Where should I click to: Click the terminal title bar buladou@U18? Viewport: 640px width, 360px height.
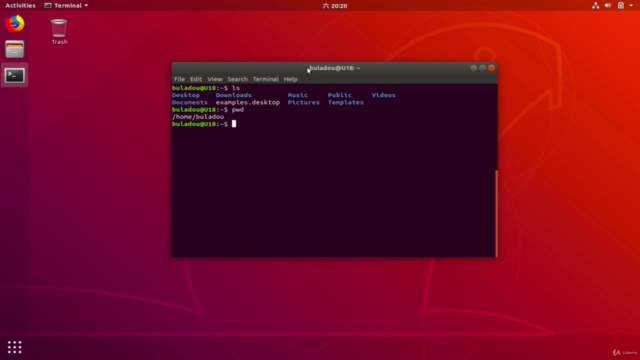pos(335,68)
